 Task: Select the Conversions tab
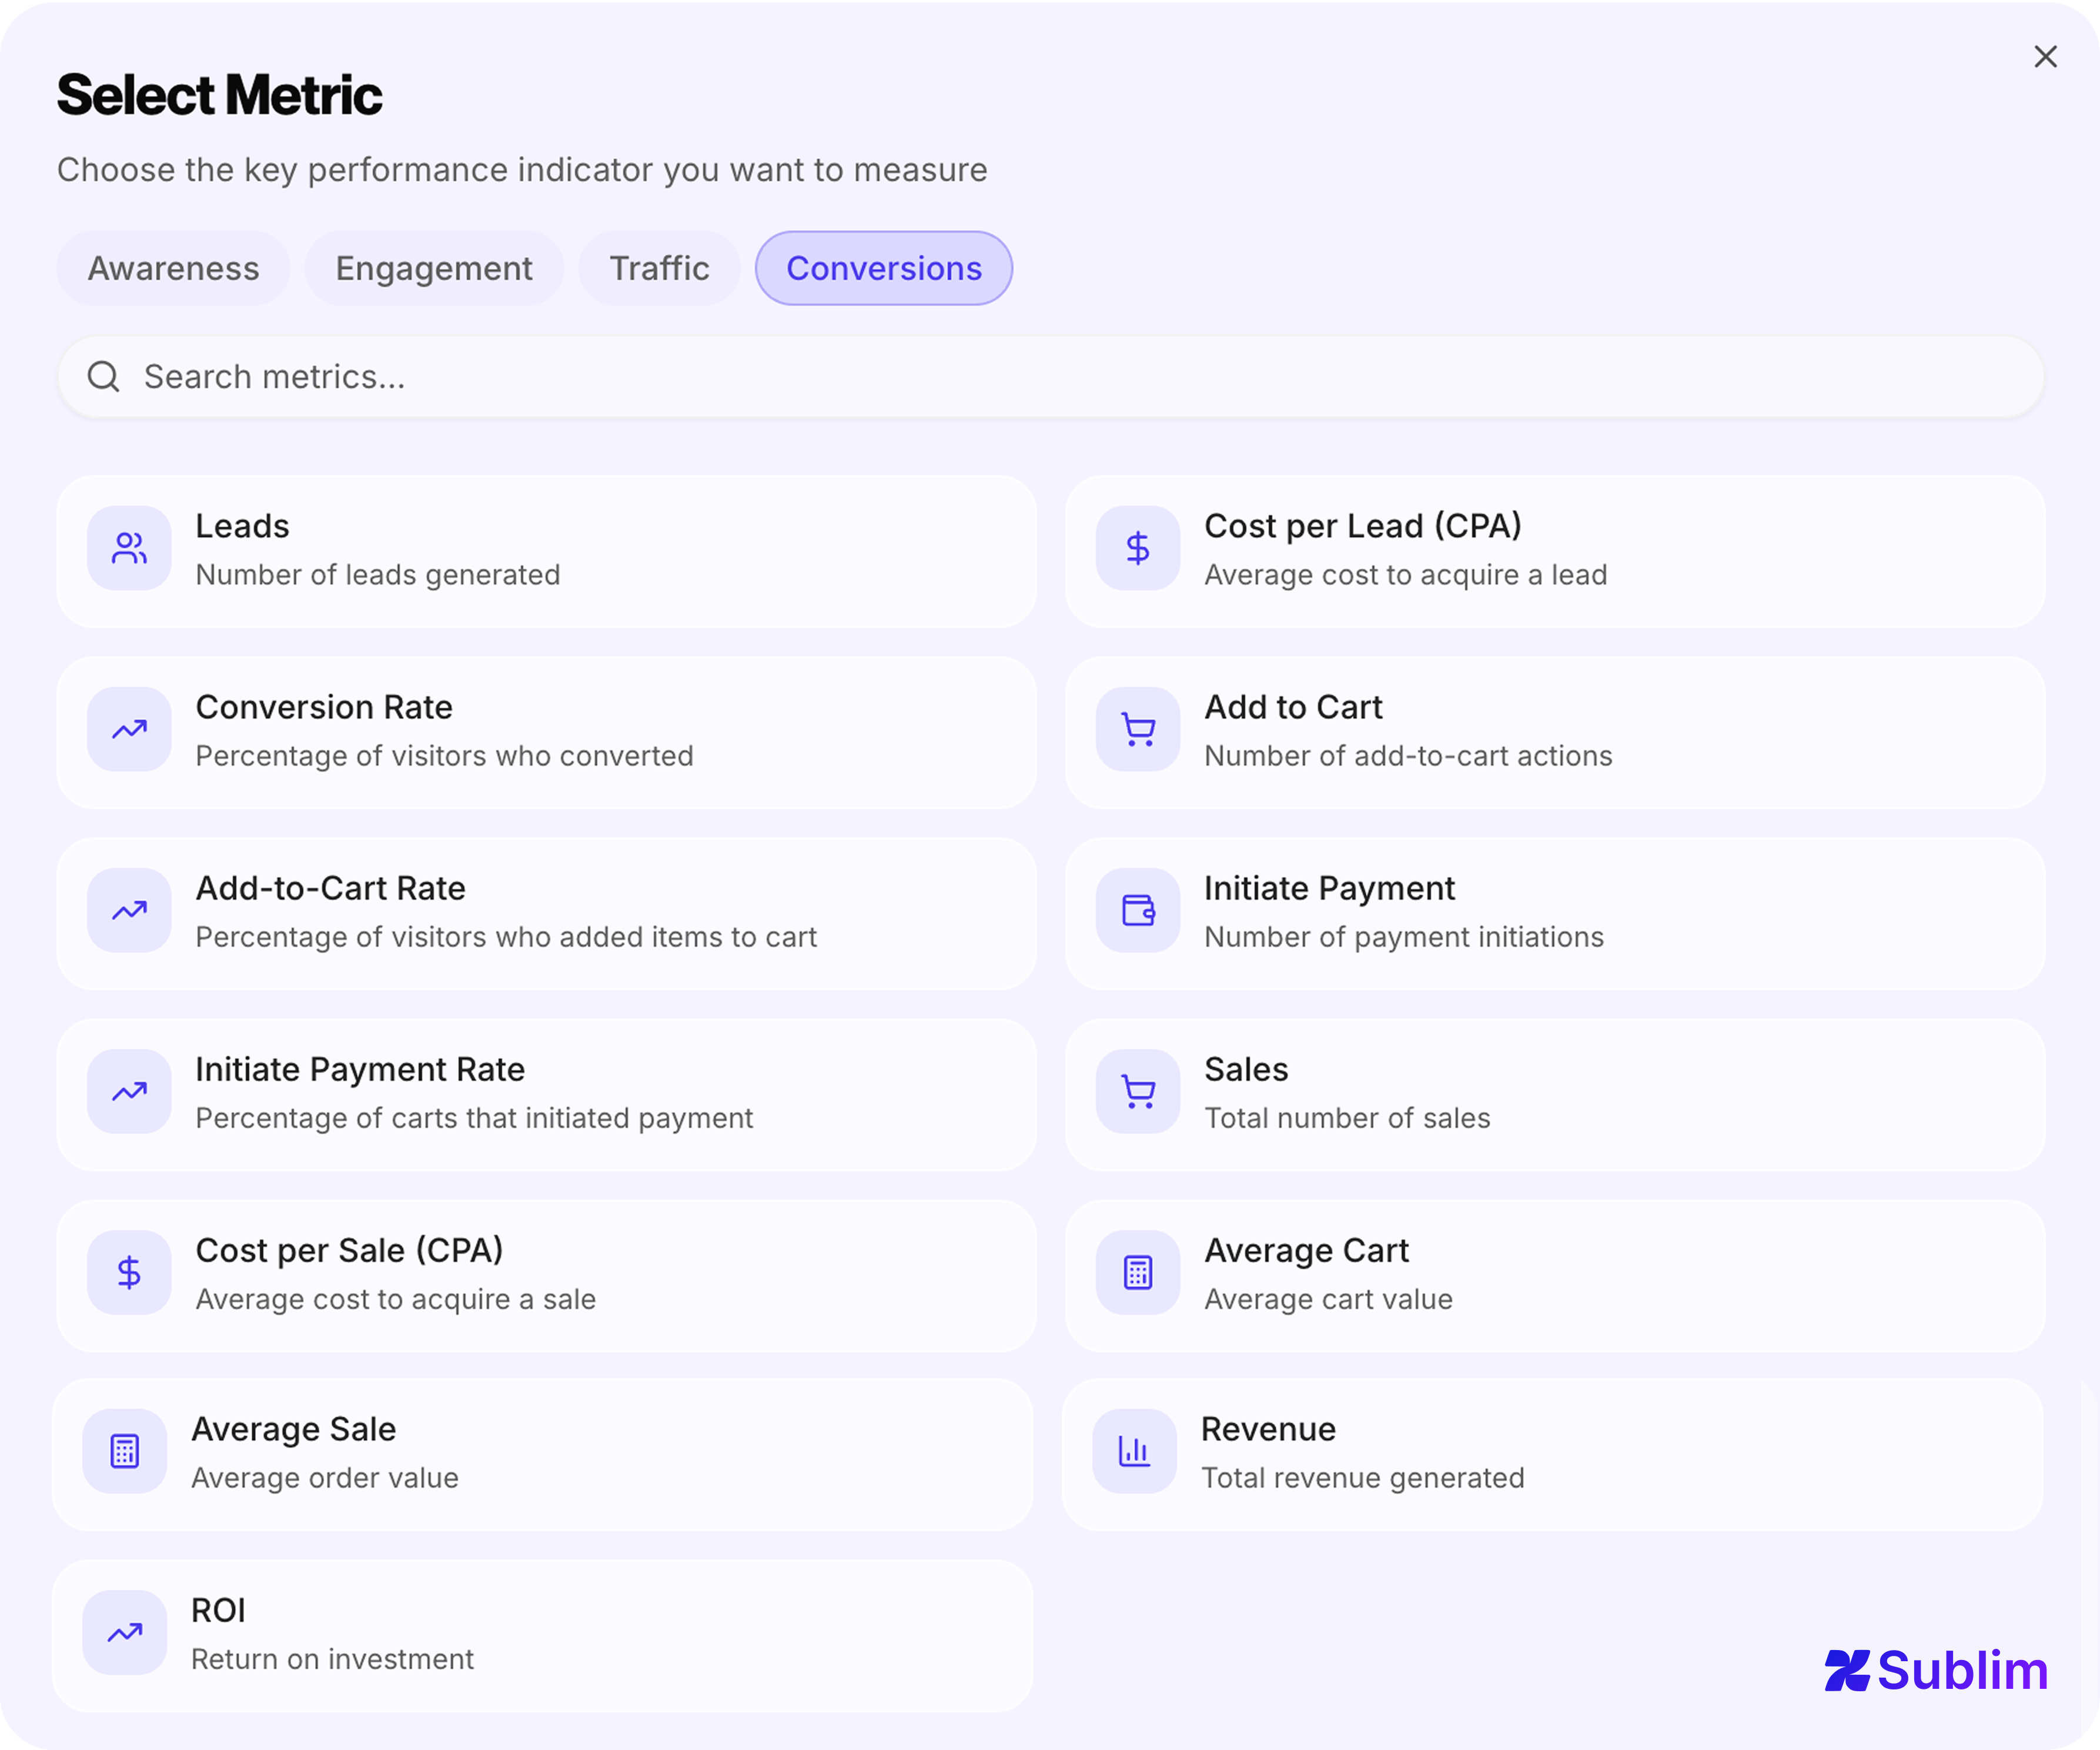click(884, 268)
